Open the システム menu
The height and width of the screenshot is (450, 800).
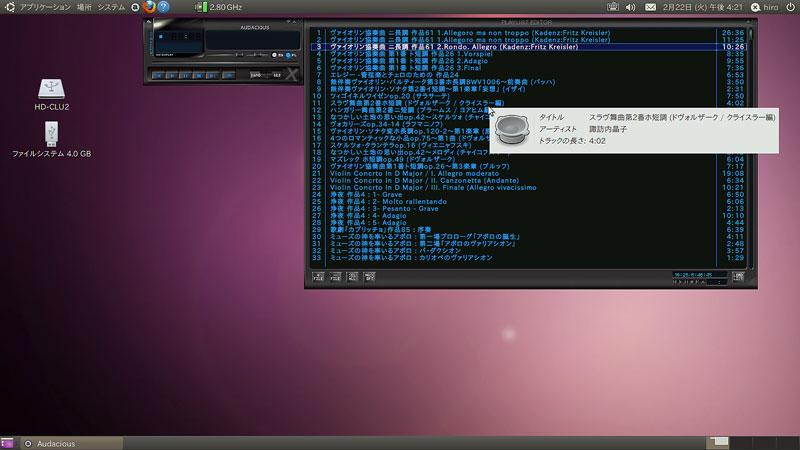[x=111, y=7]
